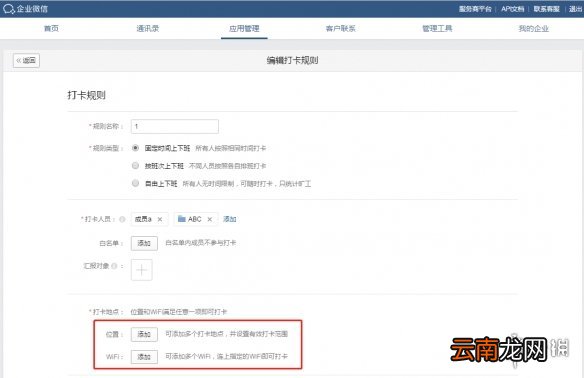Click help icon beside 打卡人员 label

tap(122, 219)
